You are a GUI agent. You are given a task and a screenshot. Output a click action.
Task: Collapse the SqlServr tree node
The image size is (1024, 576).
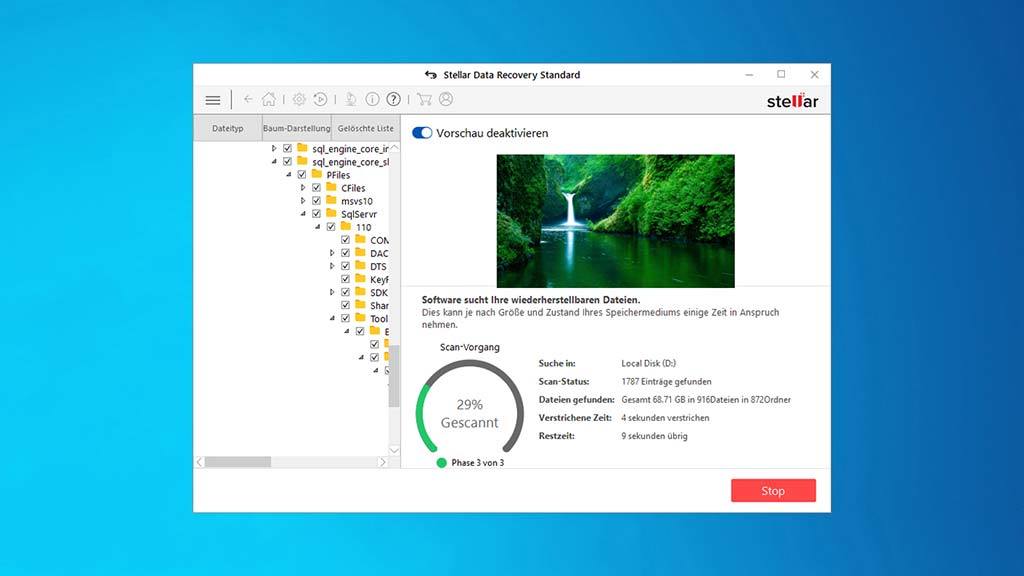[303, 214]
